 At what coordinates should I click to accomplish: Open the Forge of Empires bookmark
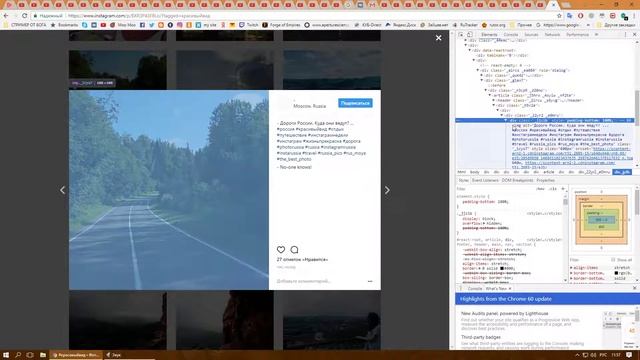[x=281, y=25]
